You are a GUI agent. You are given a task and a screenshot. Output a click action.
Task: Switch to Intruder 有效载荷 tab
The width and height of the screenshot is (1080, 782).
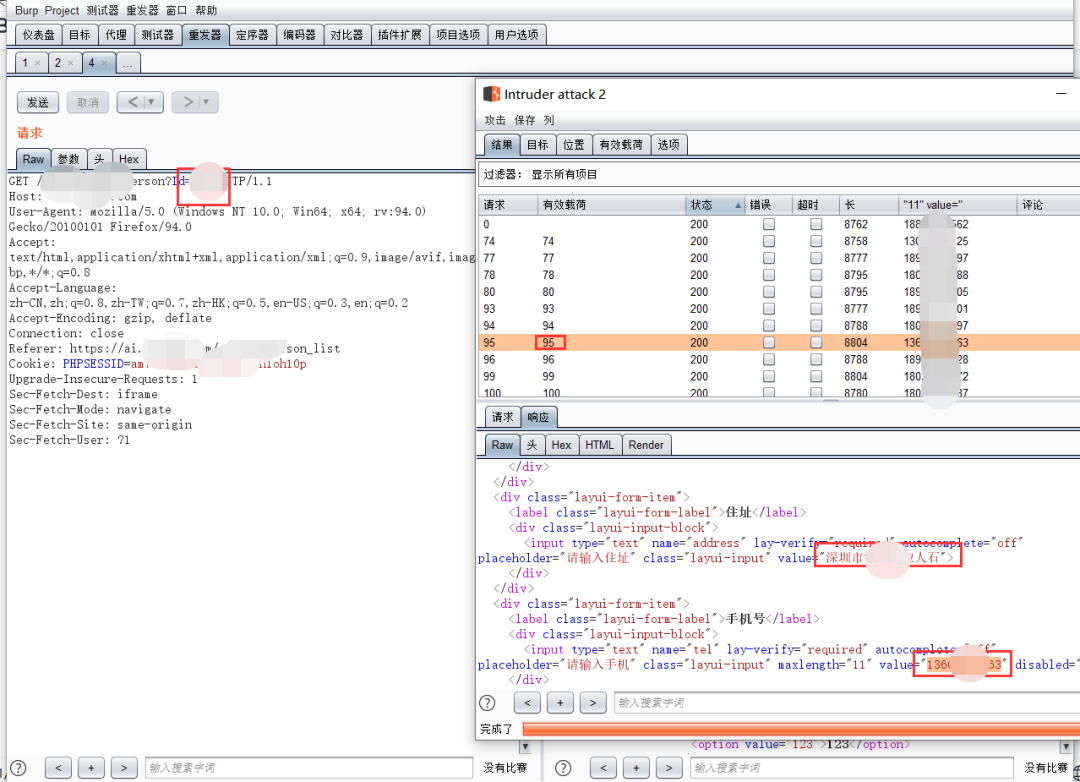621,145
